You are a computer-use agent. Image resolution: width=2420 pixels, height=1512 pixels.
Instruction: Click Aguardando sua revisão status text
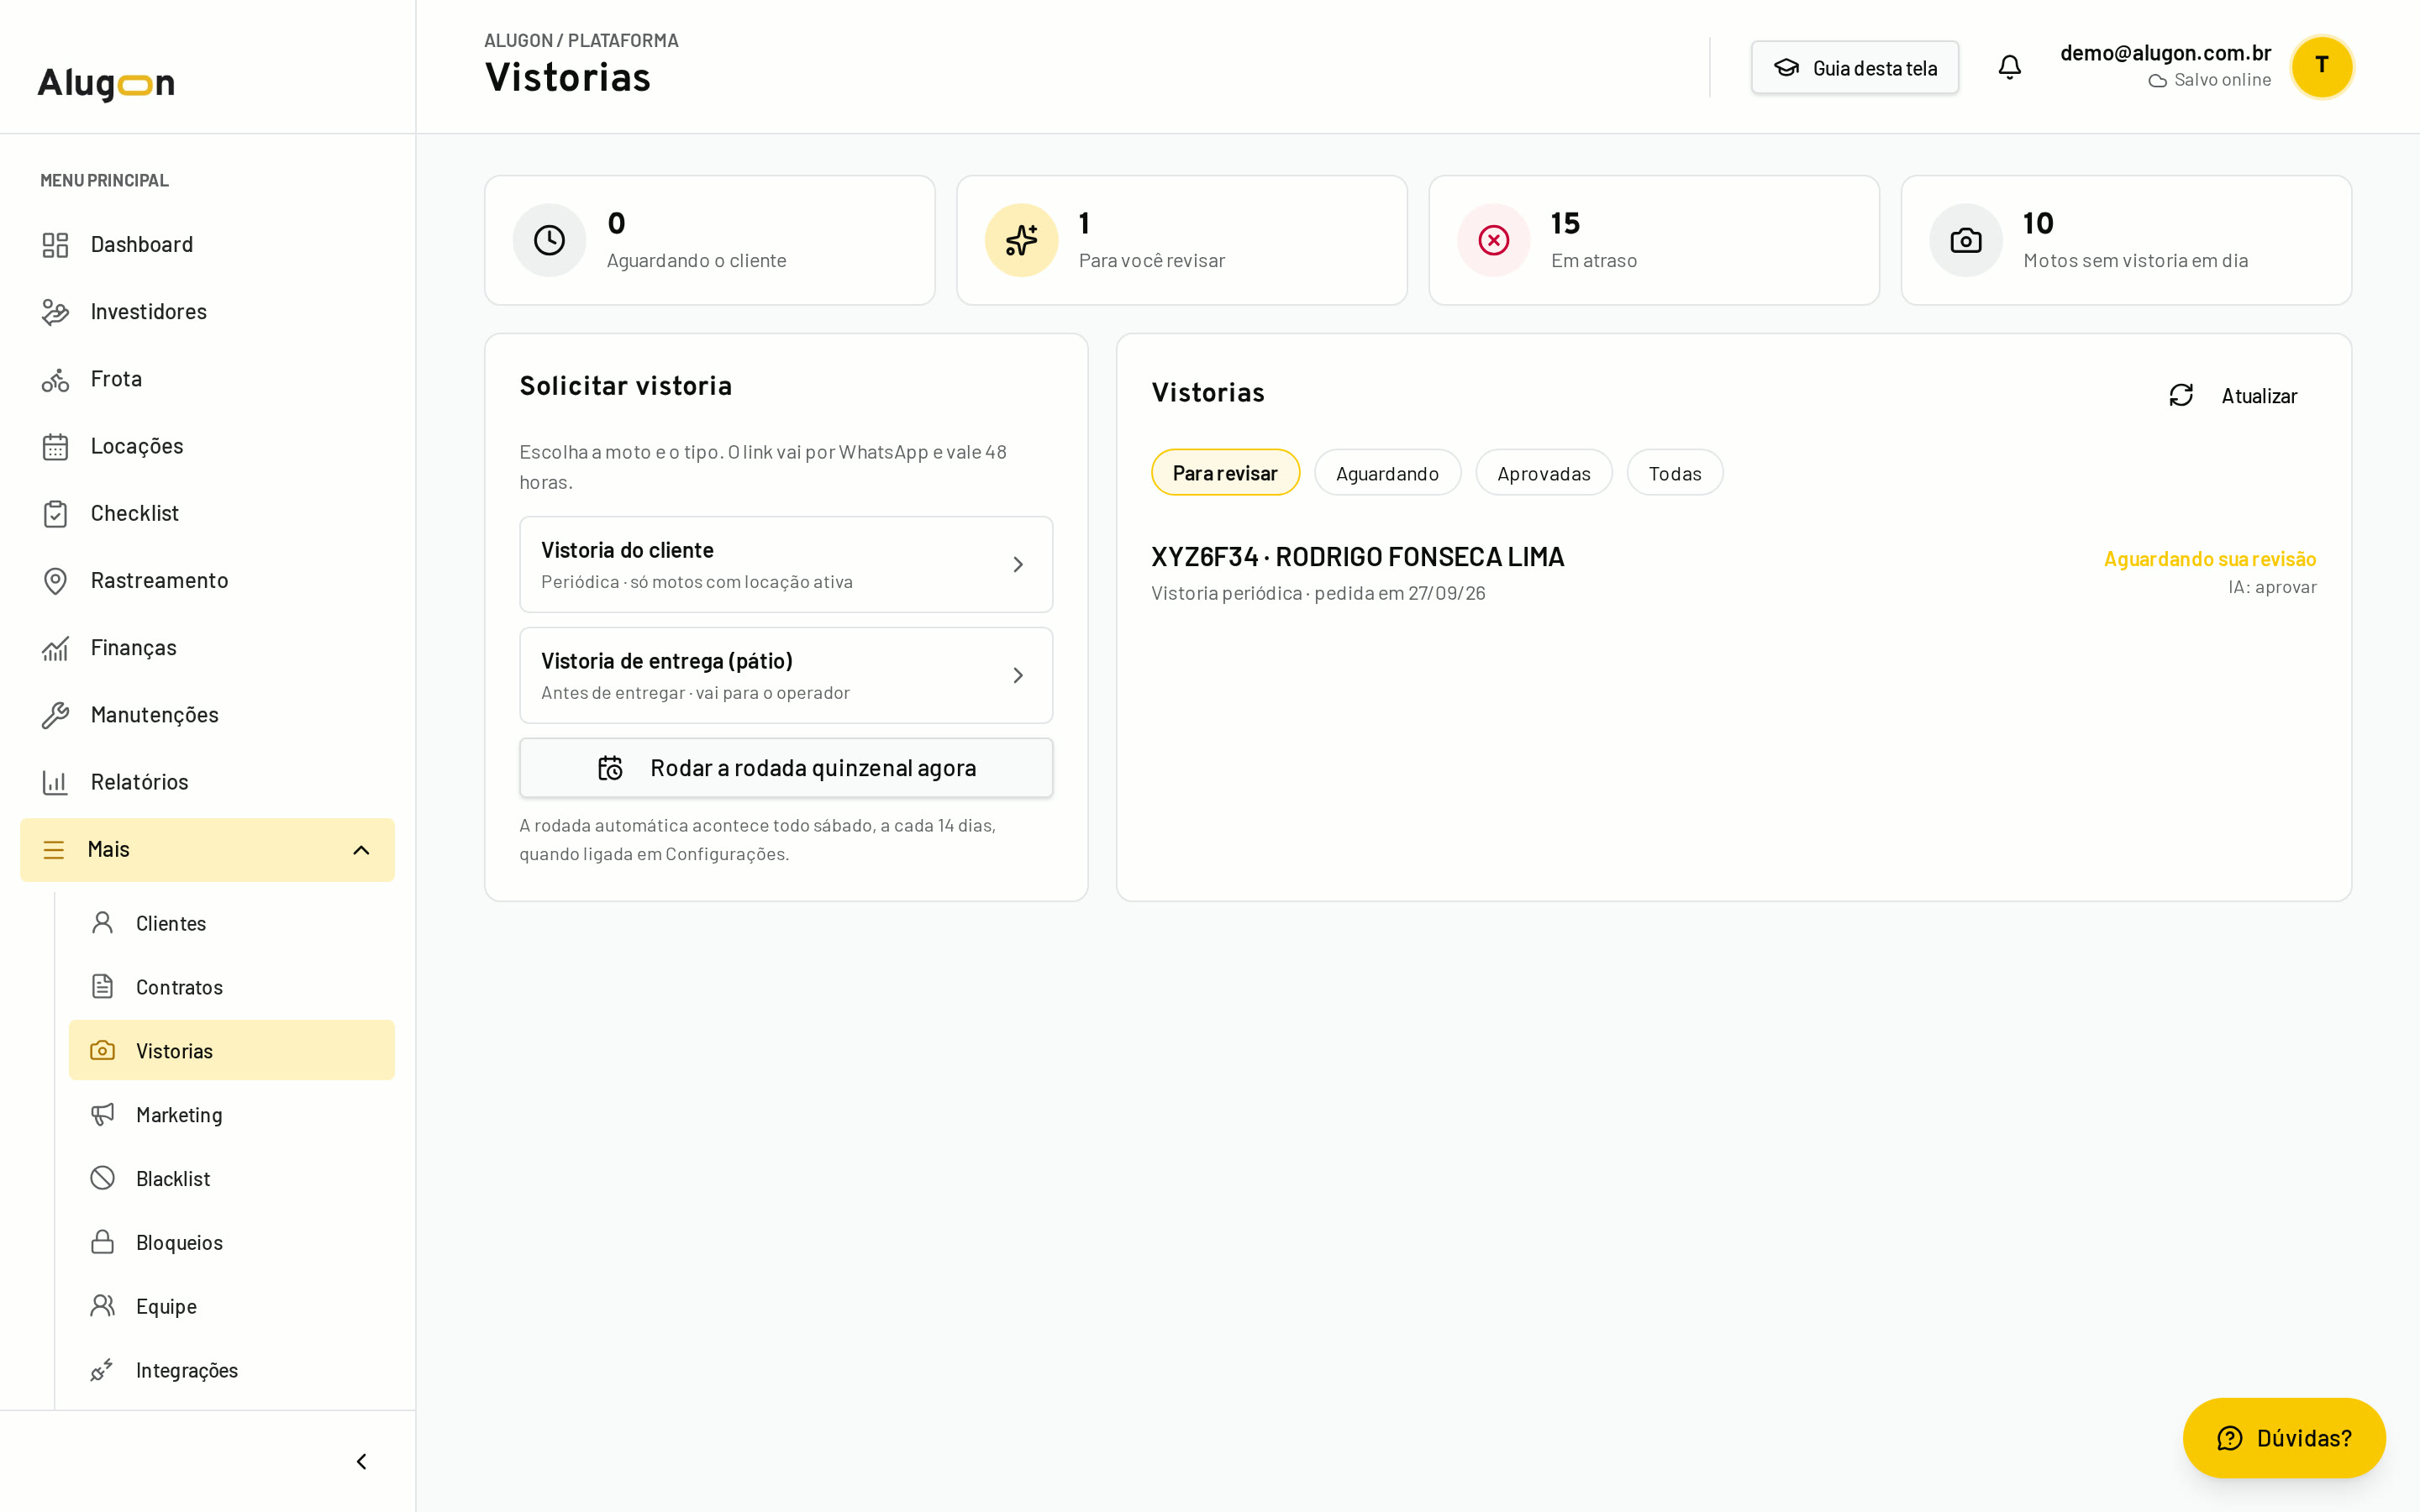click(2210, 559)
